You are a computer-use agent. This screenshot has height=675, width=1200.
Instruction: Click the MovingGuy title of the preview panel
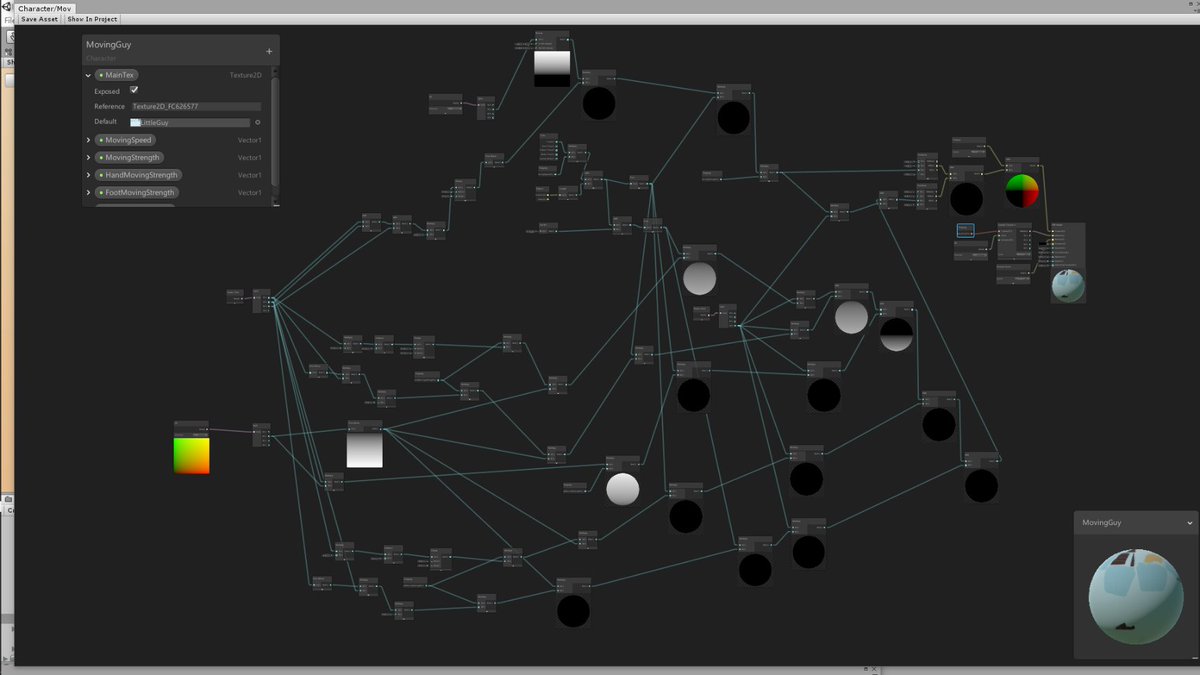(x=1101, y=523)
